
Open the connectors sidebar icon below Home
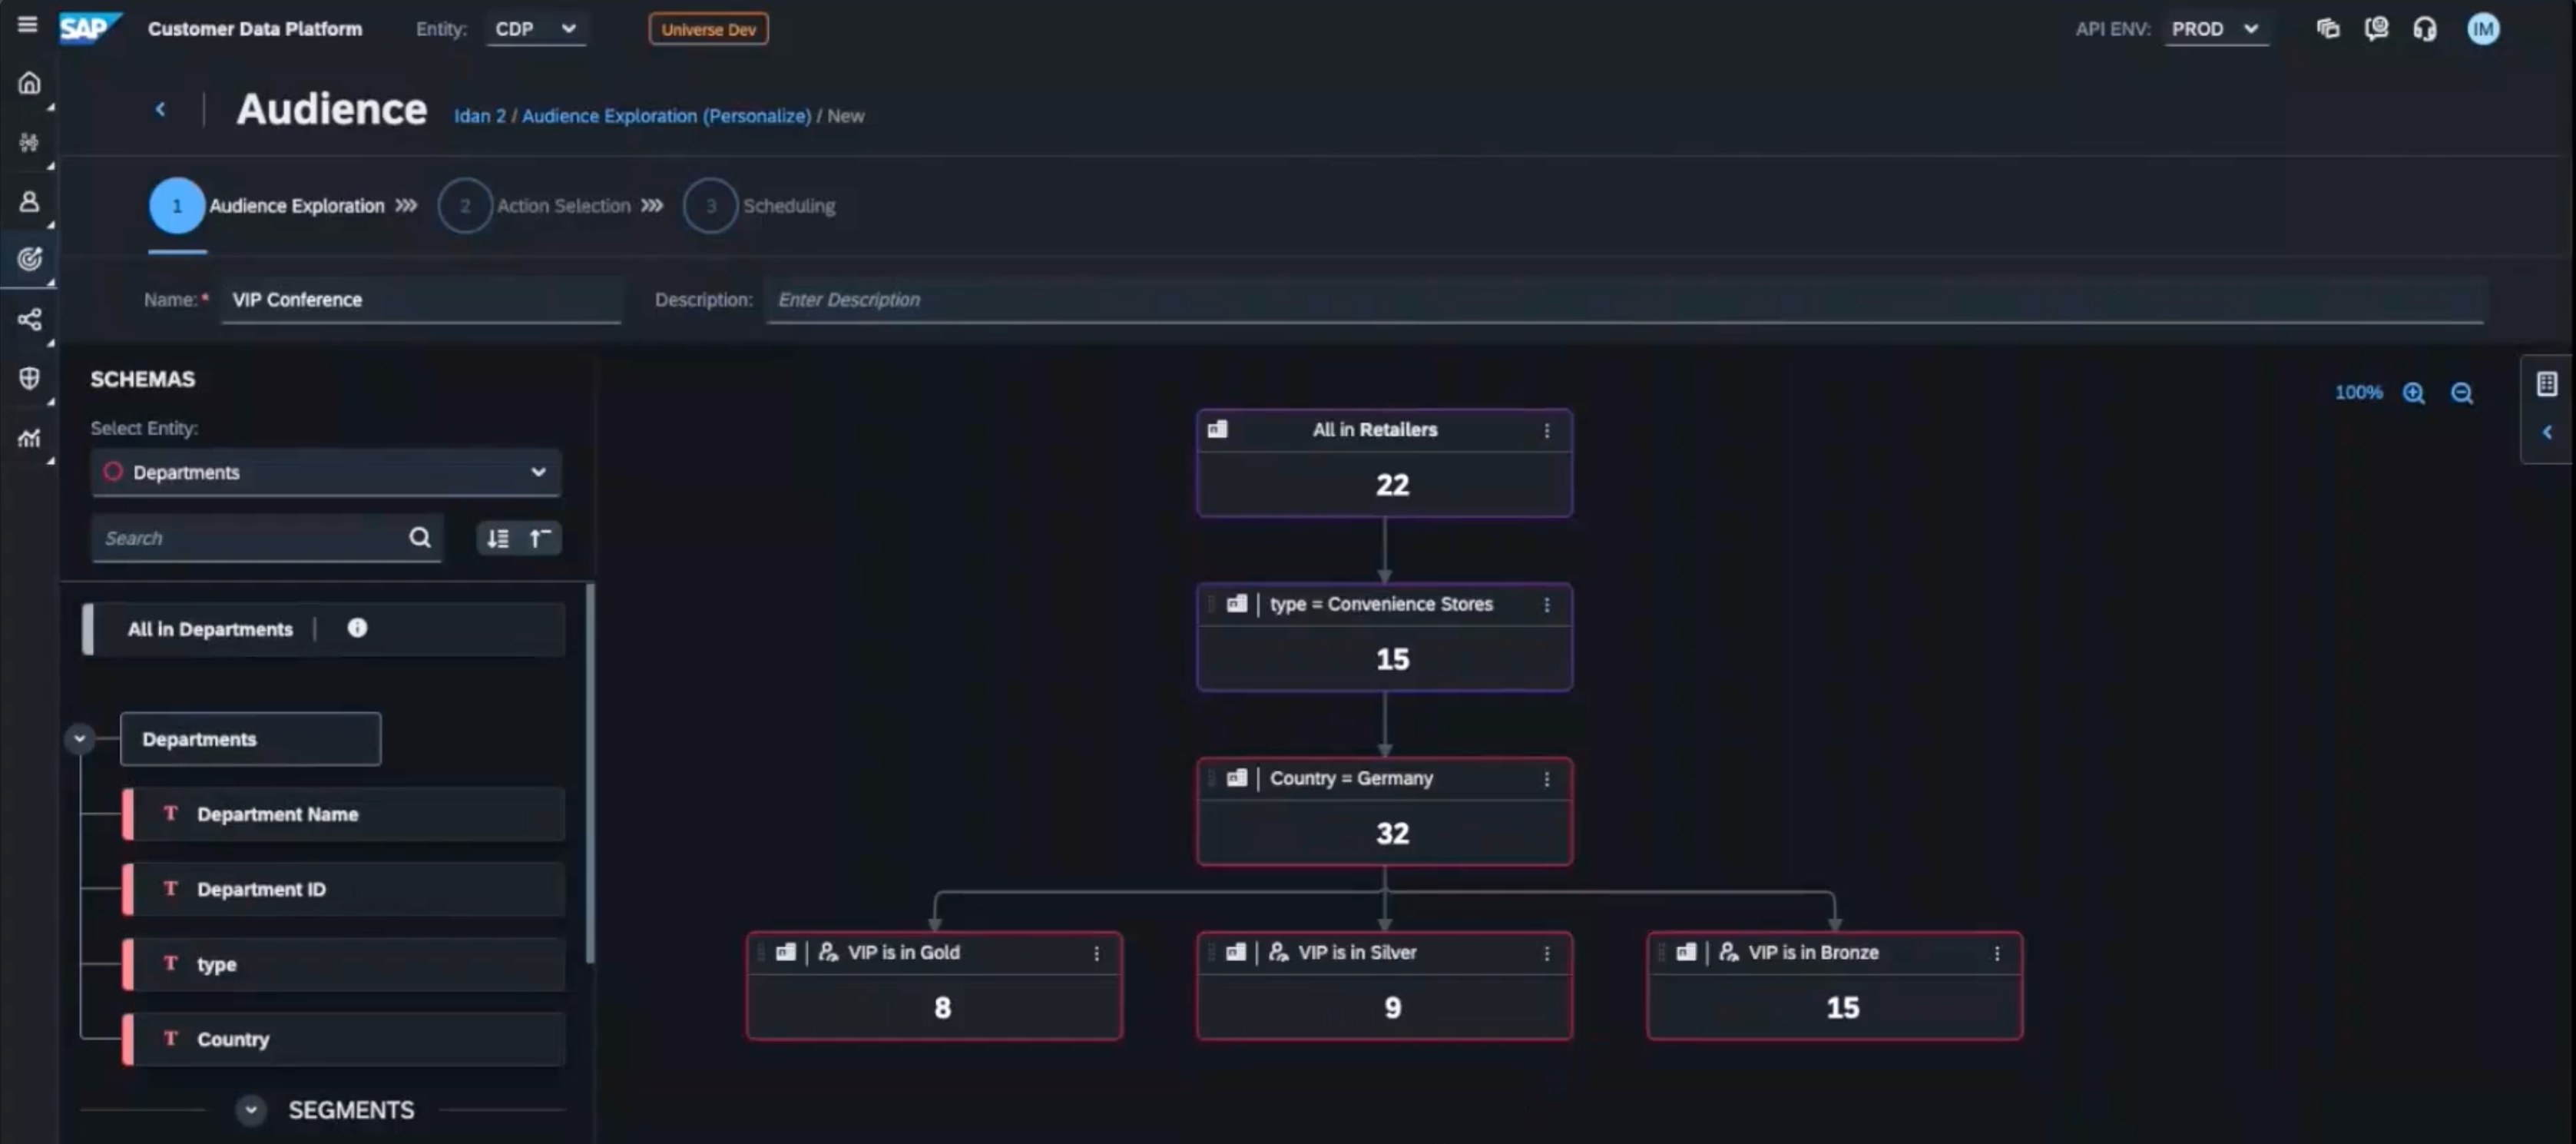click(x=29, y=143)
